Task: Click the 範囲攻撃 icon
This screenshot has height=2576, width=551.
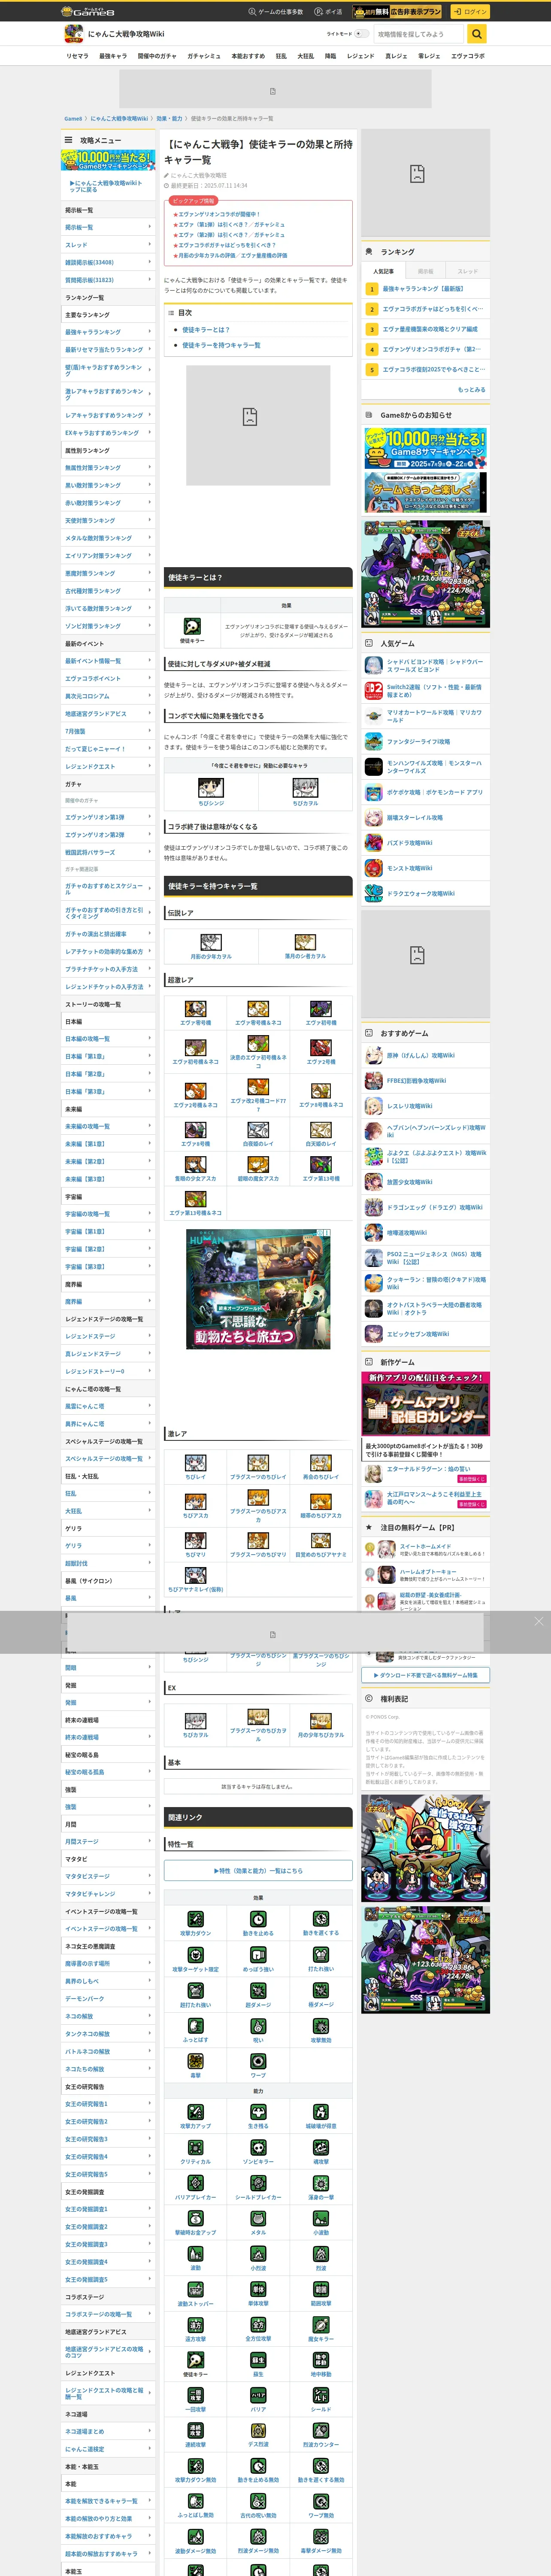Action: click(x=321, y=2289)
